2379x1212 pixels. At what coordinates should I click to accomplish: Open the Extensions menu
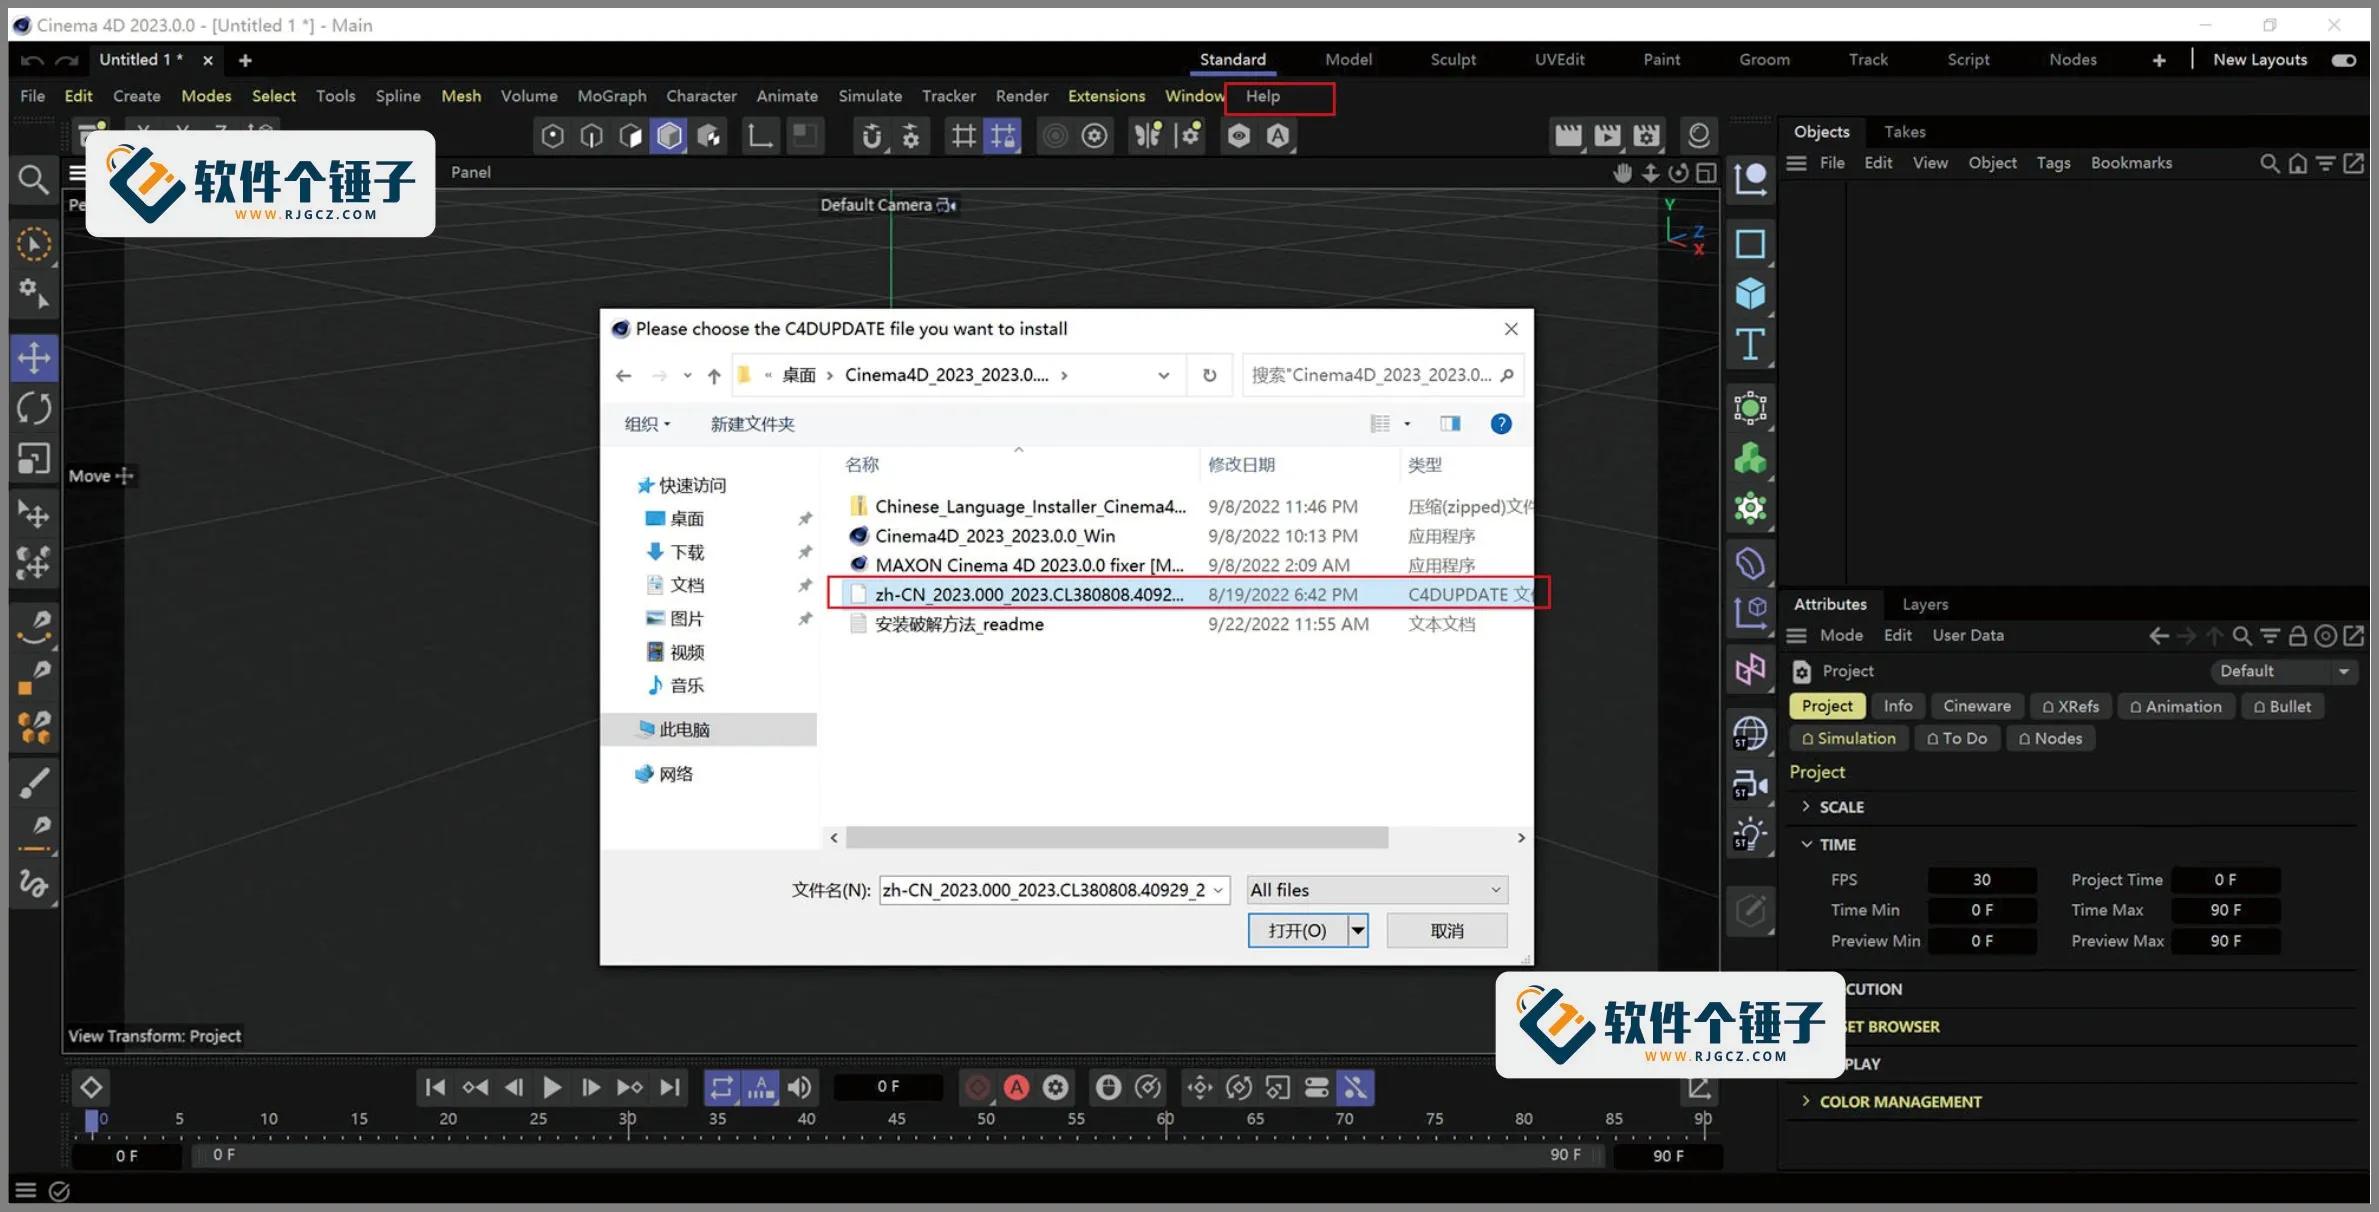pos(1106,96)
